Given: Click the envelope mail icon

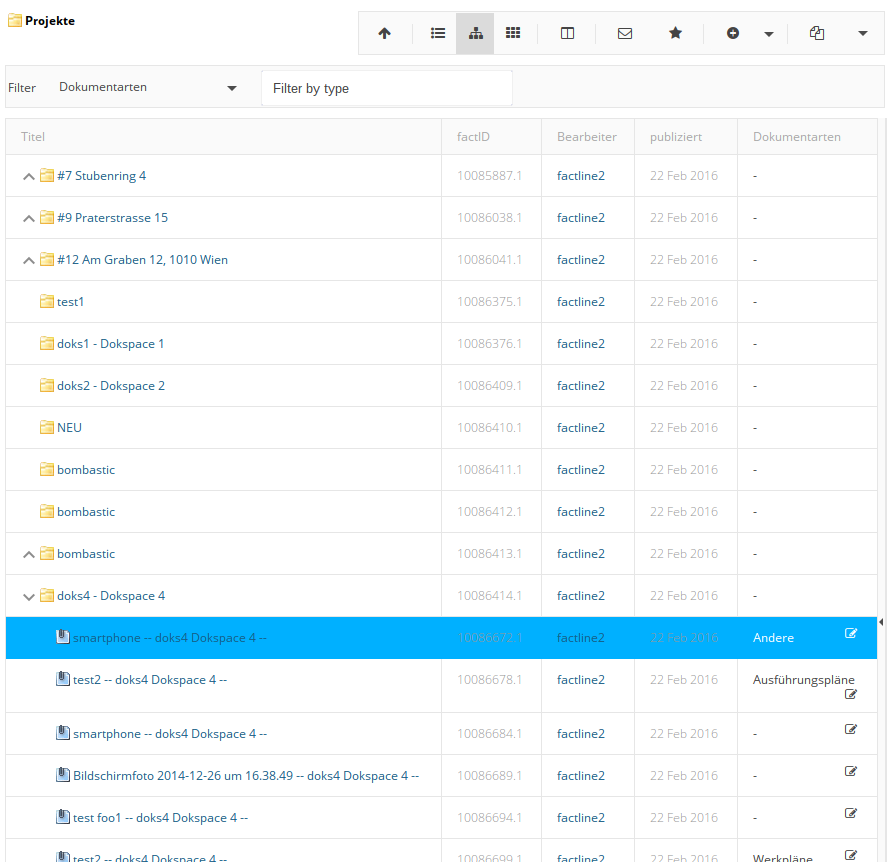Looking at the screenshot, I should pos(625,33).
